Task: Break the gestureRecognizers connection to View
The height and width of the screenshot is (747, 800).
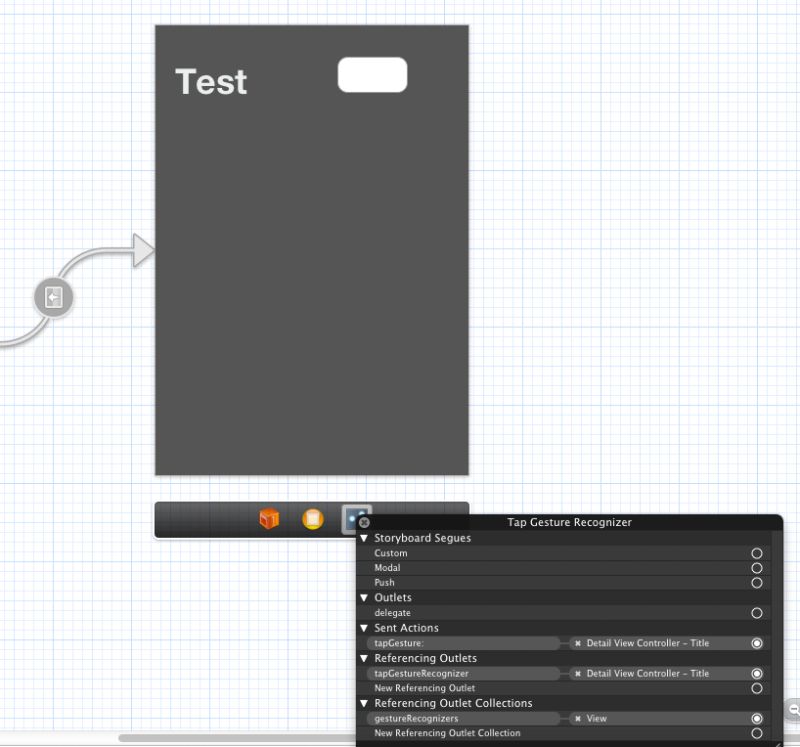Action: (x=578, y=718)
